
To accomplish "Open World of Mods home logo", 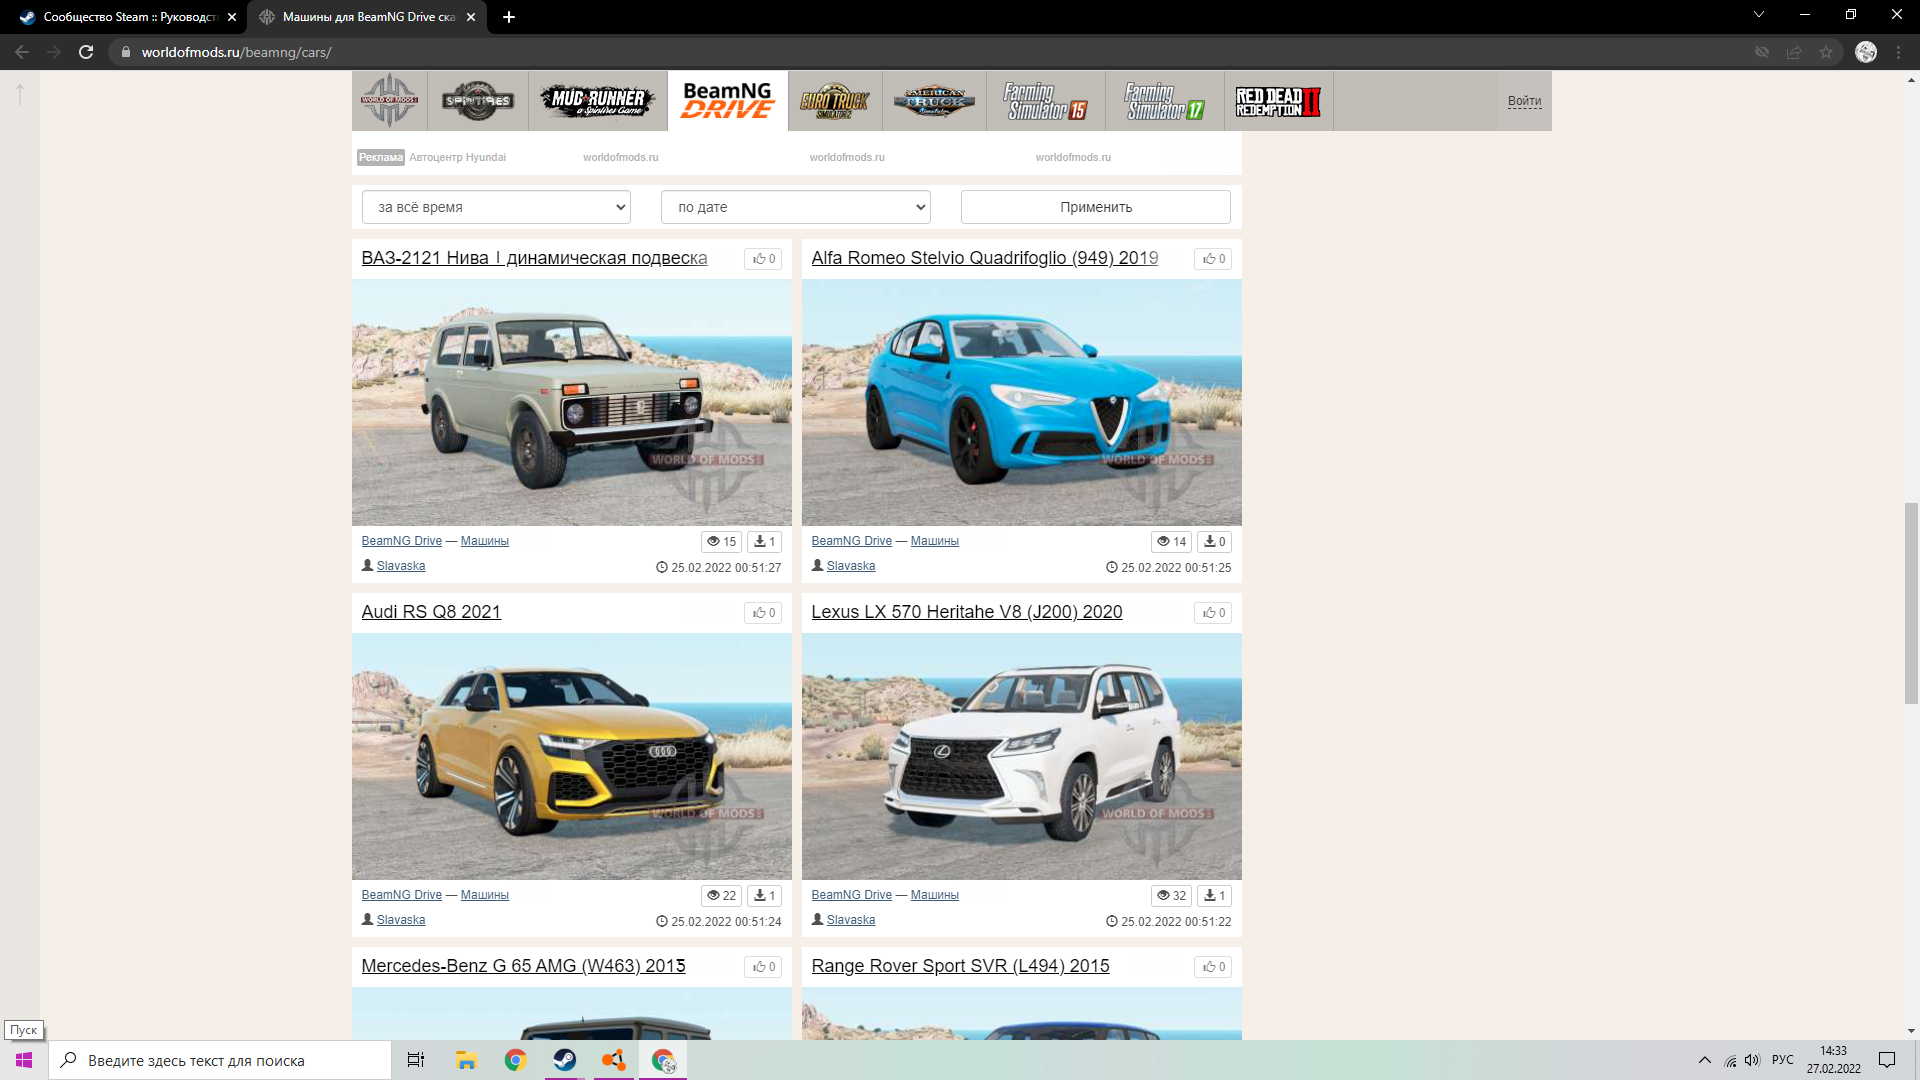I will point(389,100).
